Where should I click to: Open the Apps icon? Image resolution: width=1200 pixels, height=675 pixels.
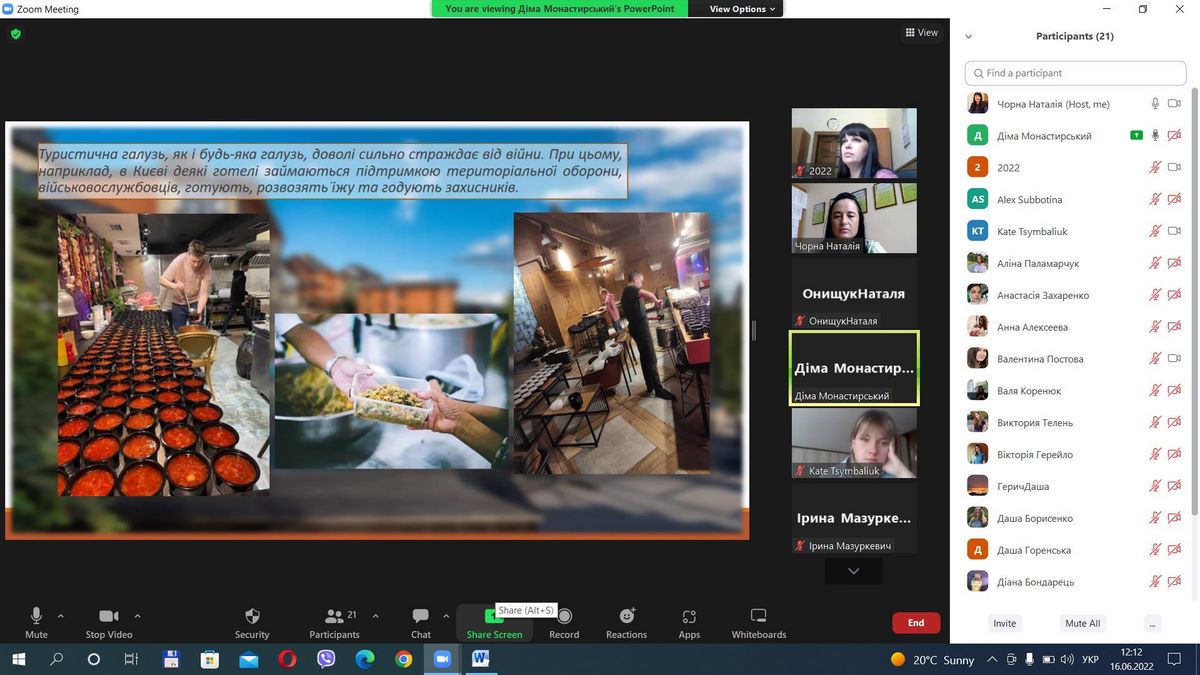689,617
